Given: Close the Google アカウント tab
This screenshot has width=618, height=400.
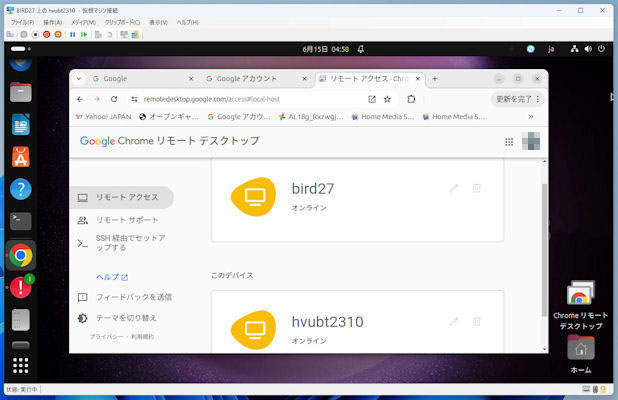Looking at the screenshot, I should point(304,79).
